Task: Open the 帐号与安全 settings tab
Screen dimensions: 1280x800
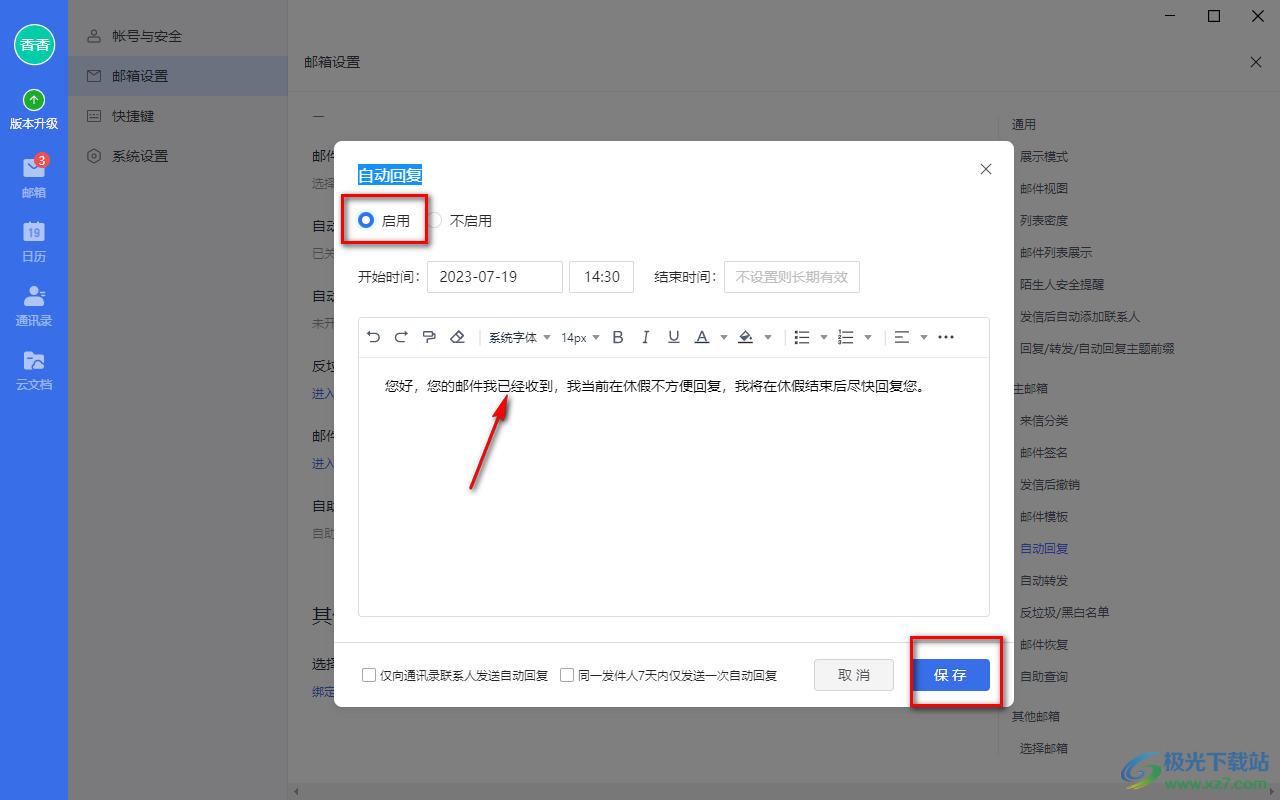Action: coord(178,36)
